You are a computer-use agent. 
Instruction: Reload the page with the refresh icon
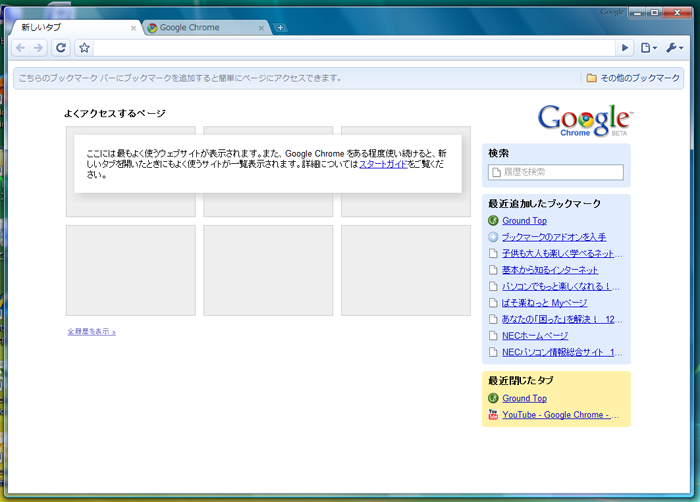[x=61, y=48]
